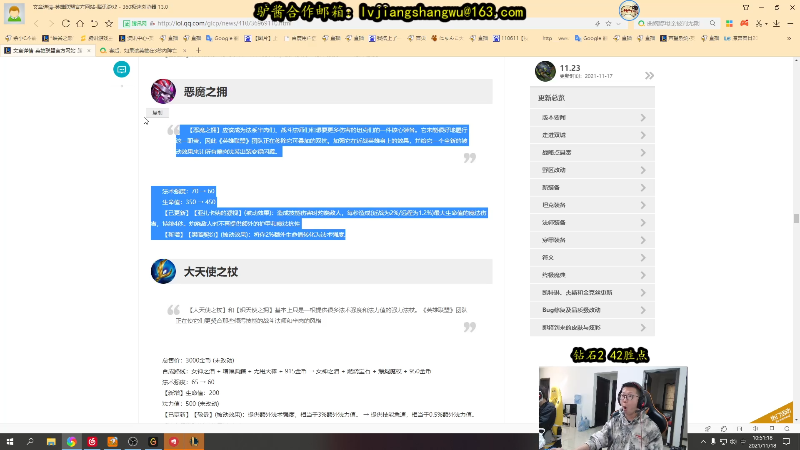Click the 恶魔之拥 heading text
Image resolution: width=800 pixels, height=450 pixels.
[x=206, y=92]
